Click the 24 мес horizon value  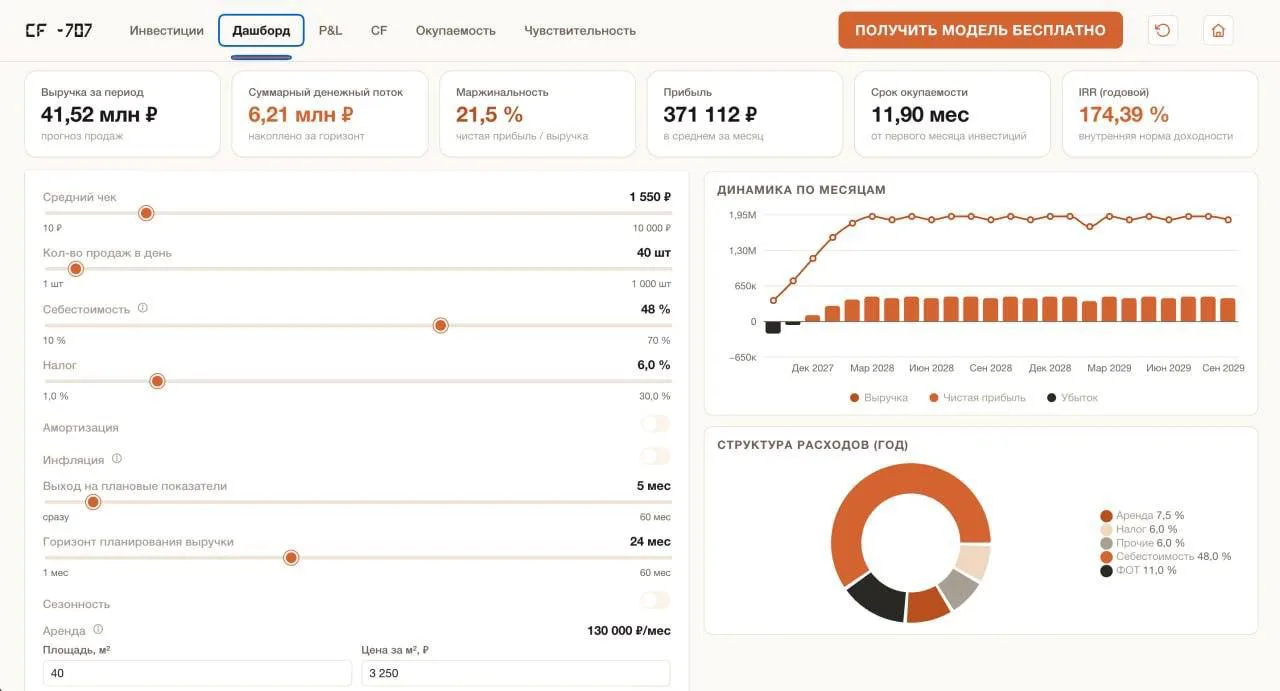(650, 542)
